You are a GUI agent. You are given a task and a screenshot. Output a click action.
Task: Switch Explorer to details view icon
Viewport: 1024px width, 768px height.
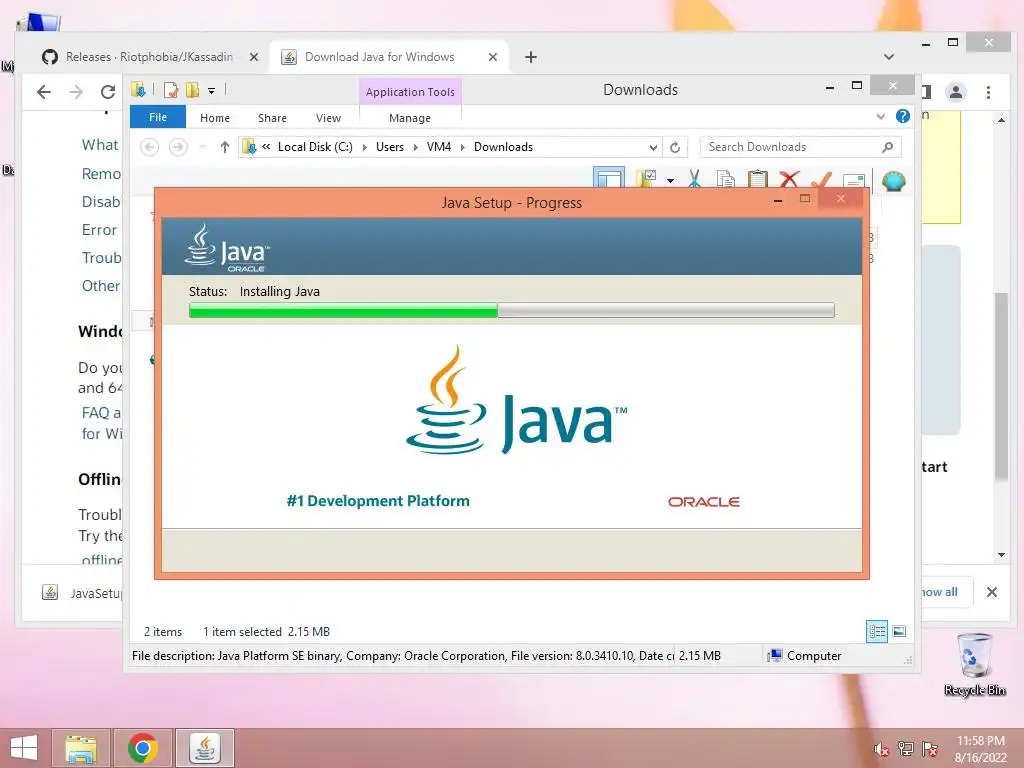pyautogui.click(x=876, y=631)
